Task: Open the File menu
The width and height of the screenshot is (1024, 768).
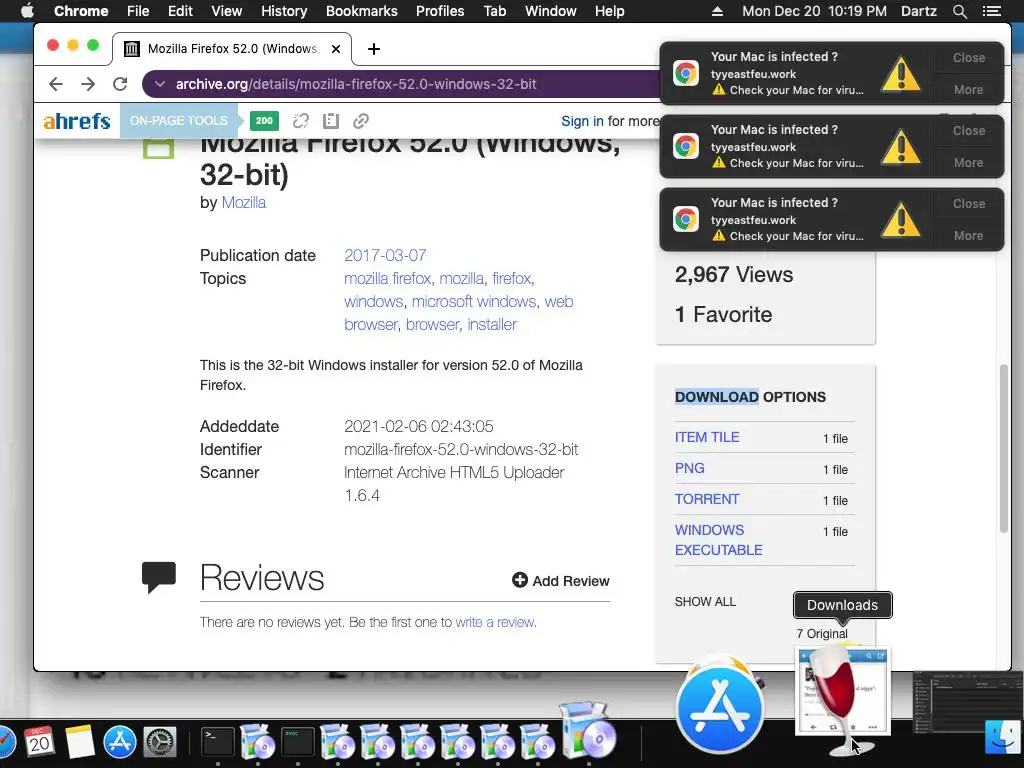Action: pyautogui.click(x=138, y=11)
